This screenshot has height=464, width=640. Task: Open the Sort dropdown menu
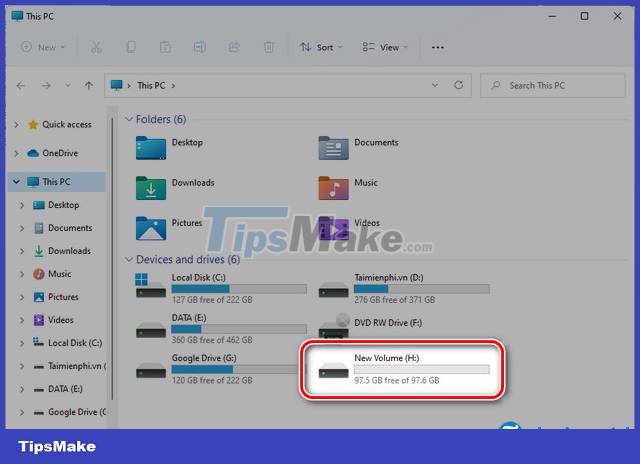pos(321,47)
